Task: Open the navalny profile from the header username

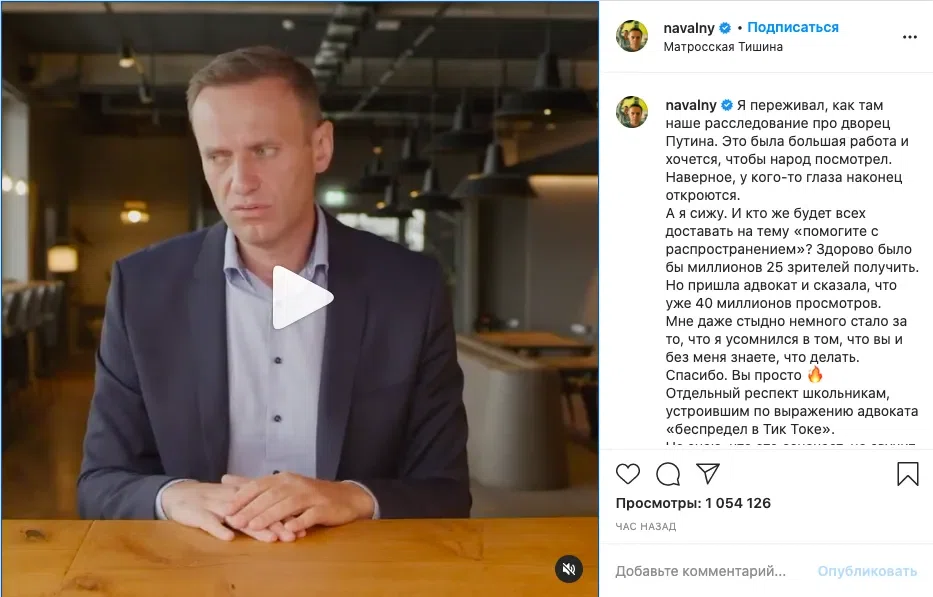Action: tap(688, 27)
